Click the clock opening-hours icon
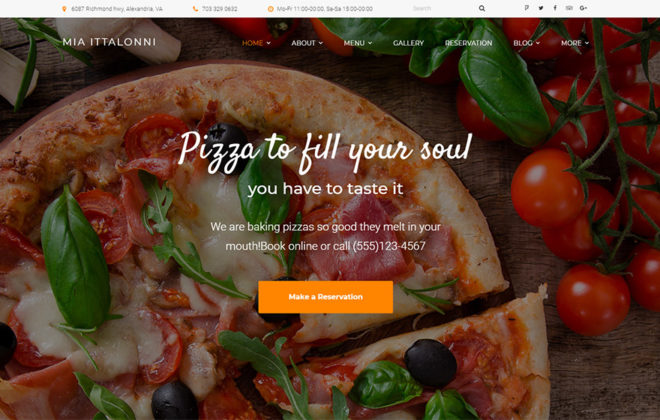Viewport: 660px width, 420px height. (x=271, y=9)
